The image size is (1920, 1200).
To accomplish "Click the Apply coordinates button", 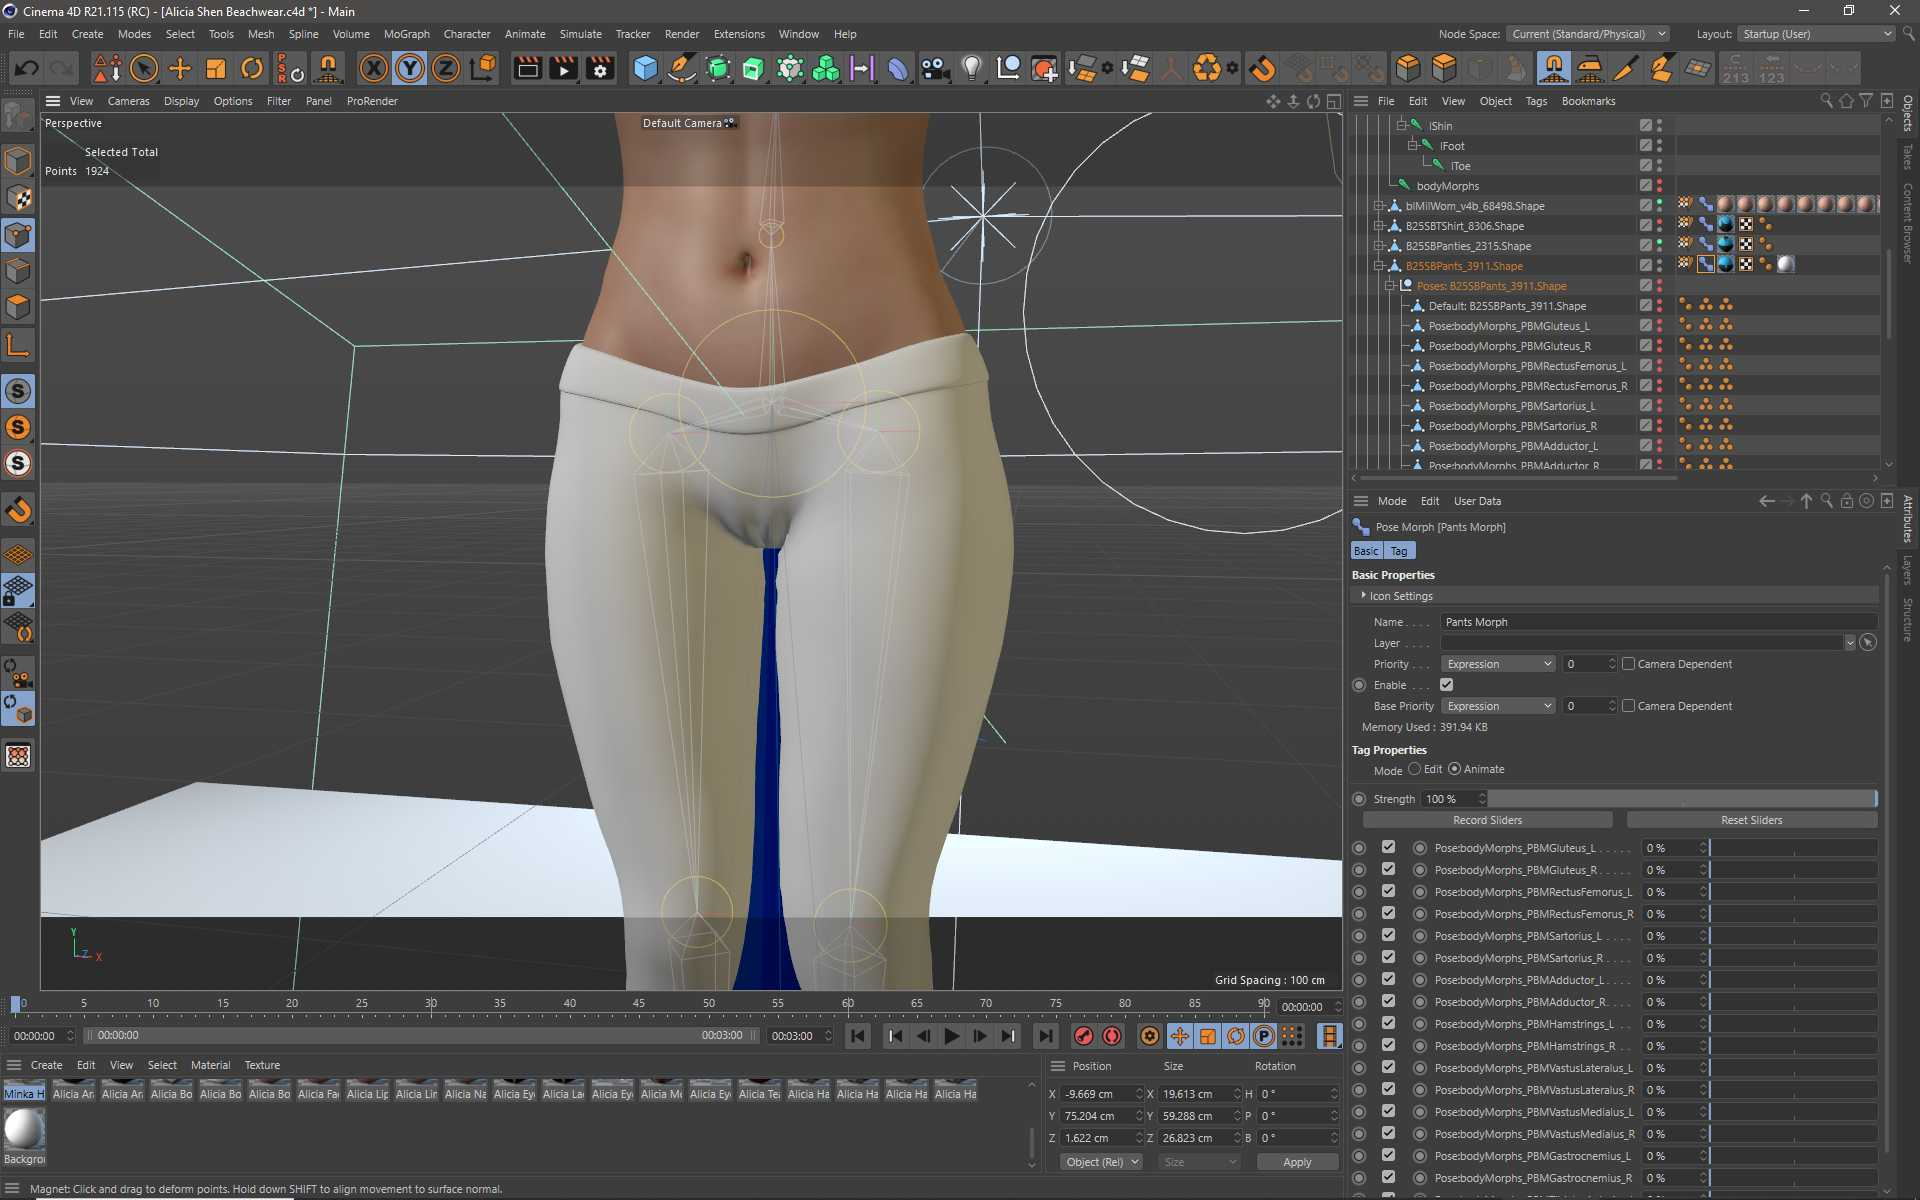I will [1296, 1162].
